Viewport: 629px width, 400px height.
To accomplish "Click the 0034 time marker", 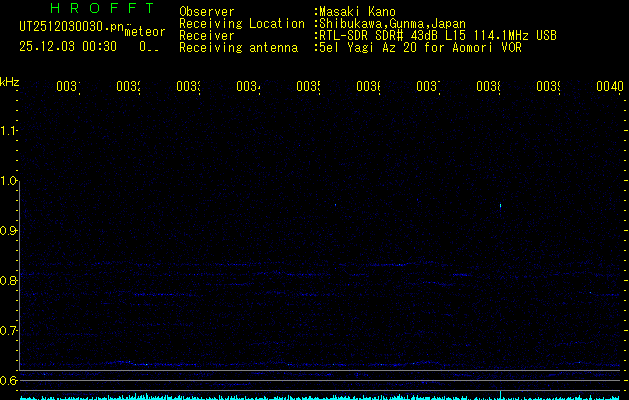I will point(248,86).
